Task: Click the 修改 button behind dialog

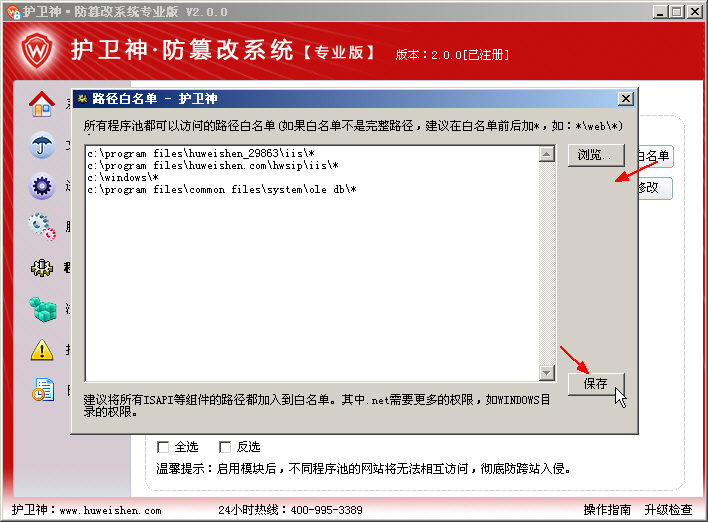Action: 655,188
